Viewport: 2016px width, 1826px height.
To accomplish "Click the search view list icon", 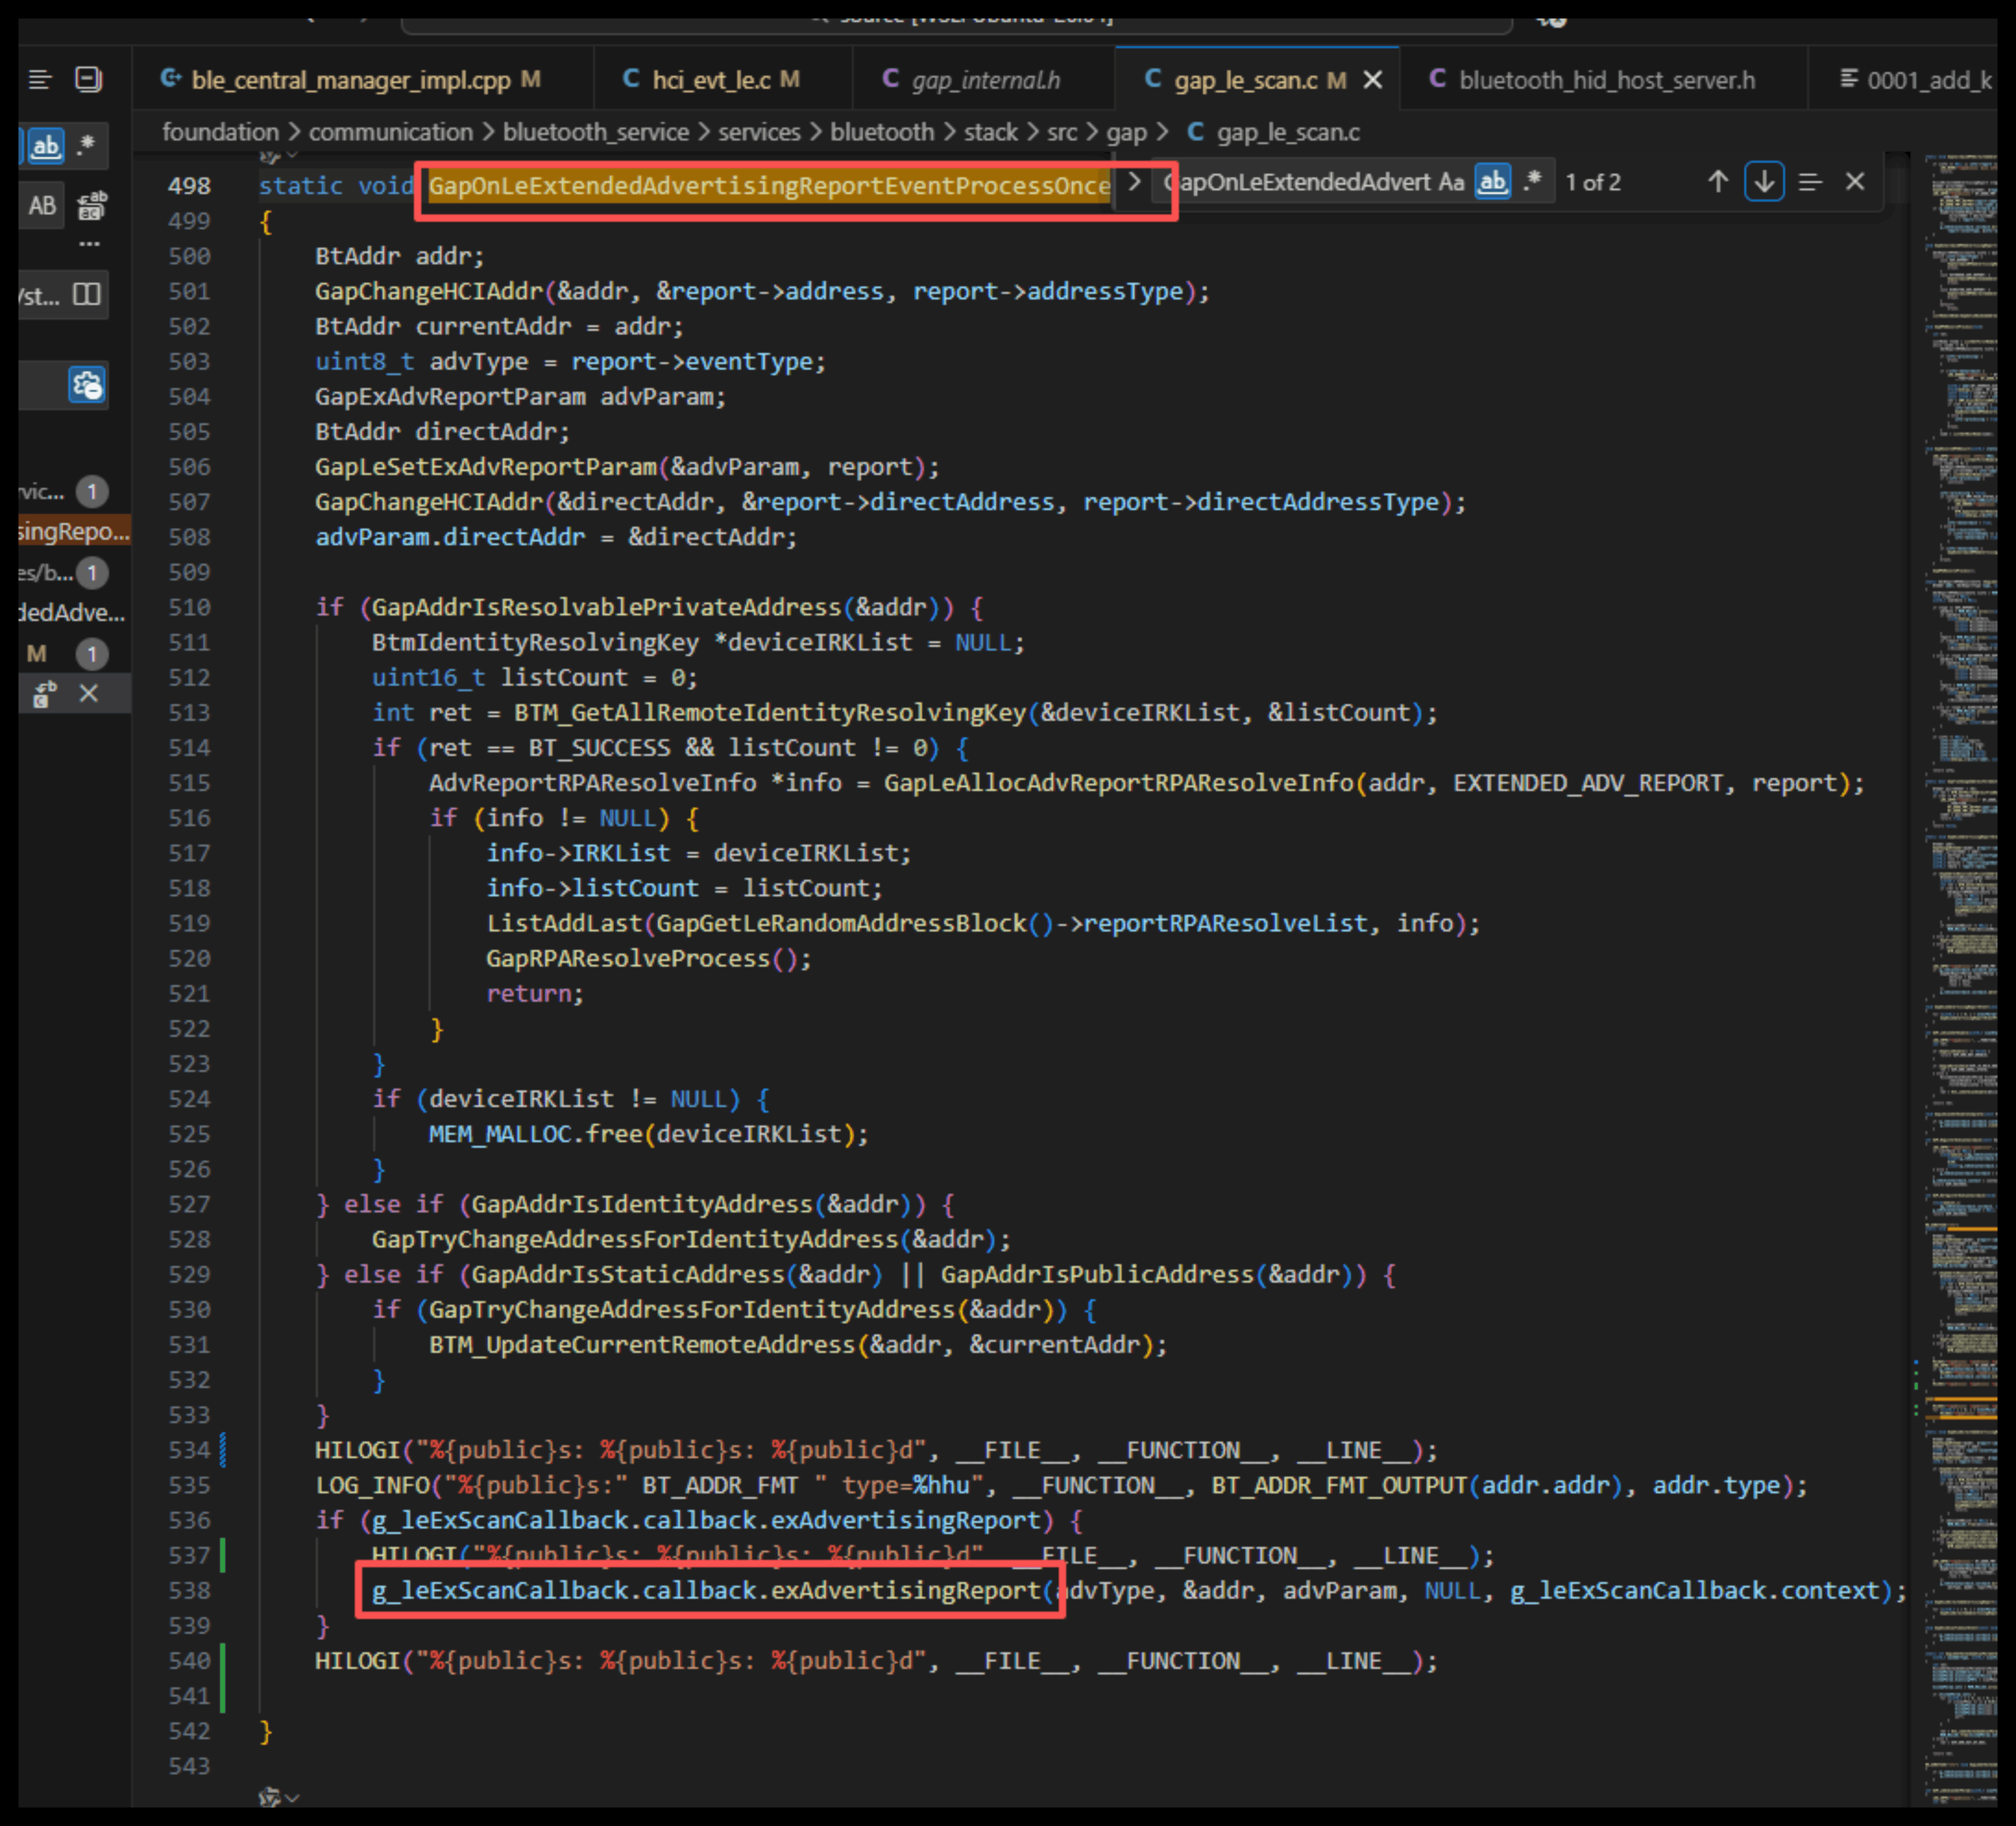I will pos(40,80).
